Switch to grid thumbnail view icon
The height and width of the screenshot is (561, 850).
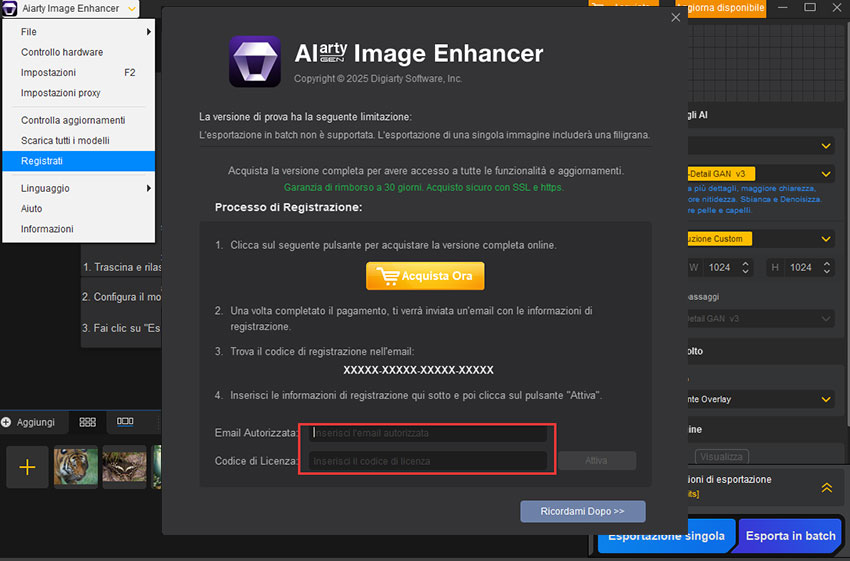point(87,422)
